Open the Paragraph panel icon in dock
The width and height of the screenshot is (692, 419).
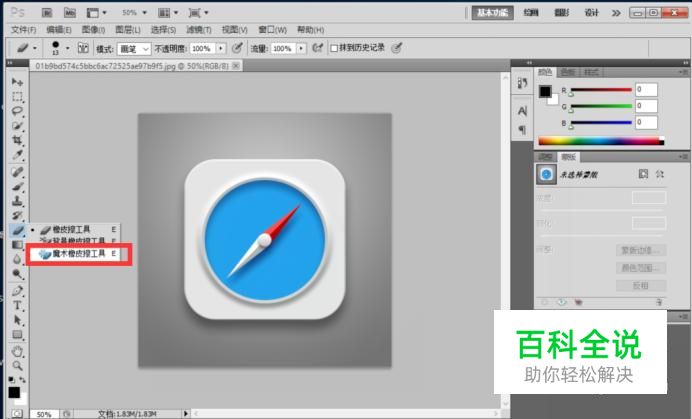[x=523, y=129]
